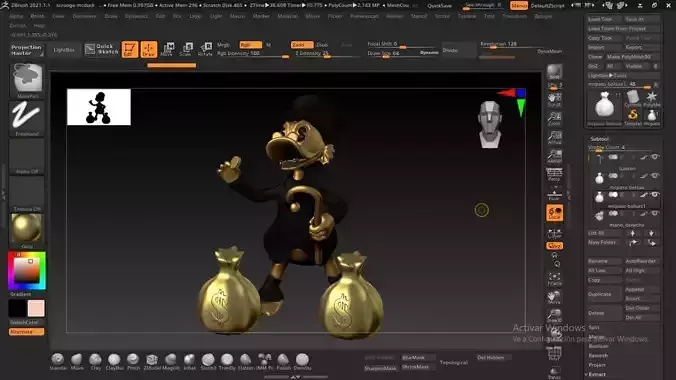This screenshot has width=676, height=380.
Task: Toggle the Floor grid icon
Action: click(554, 194)
